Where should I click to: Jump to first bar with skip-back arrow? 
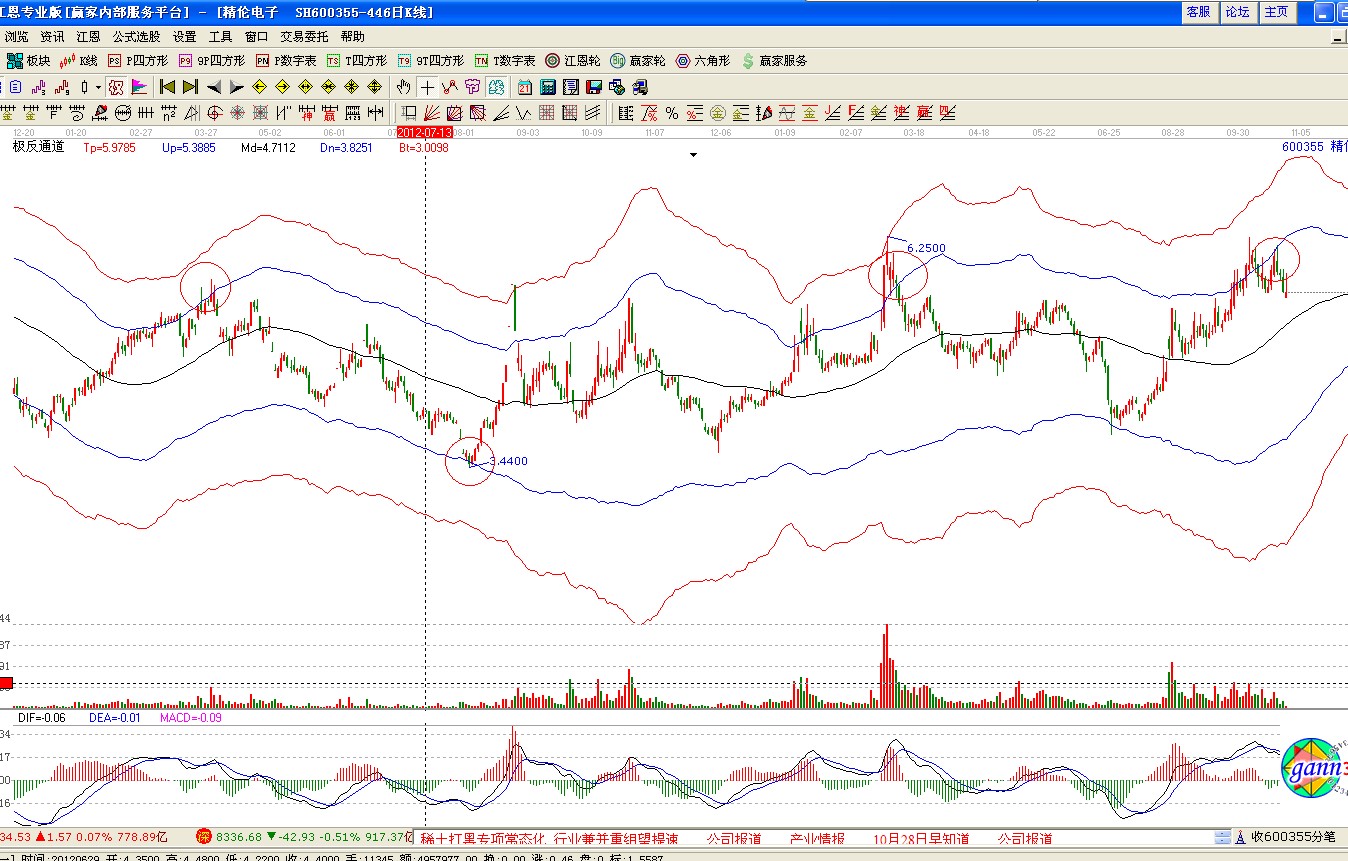[167, 87]
